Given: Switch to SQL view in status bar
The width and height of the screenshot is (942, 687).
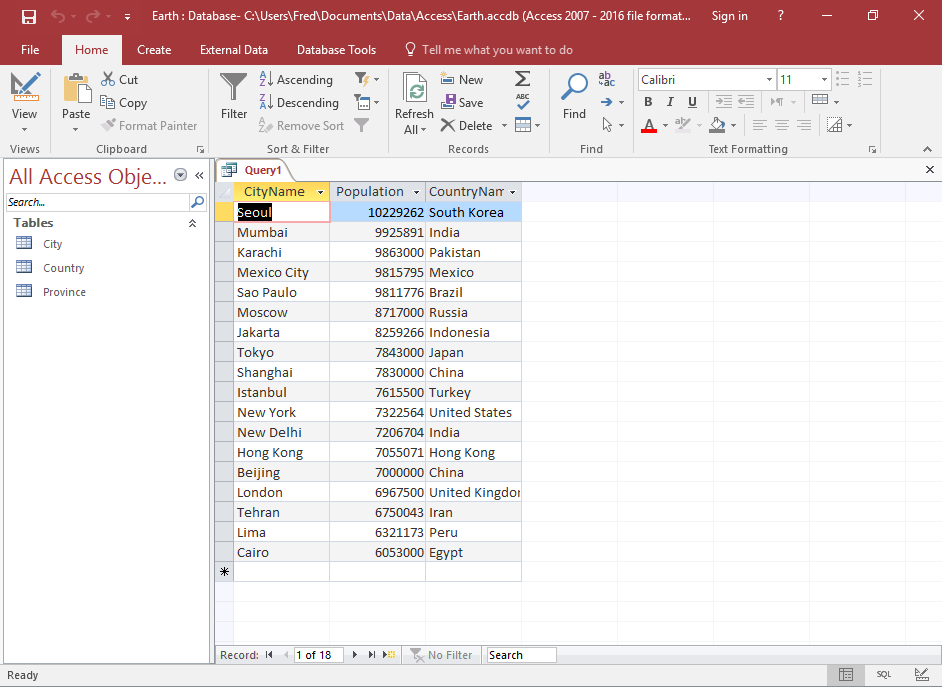Looking at the screenshot, I should point(884,675).
